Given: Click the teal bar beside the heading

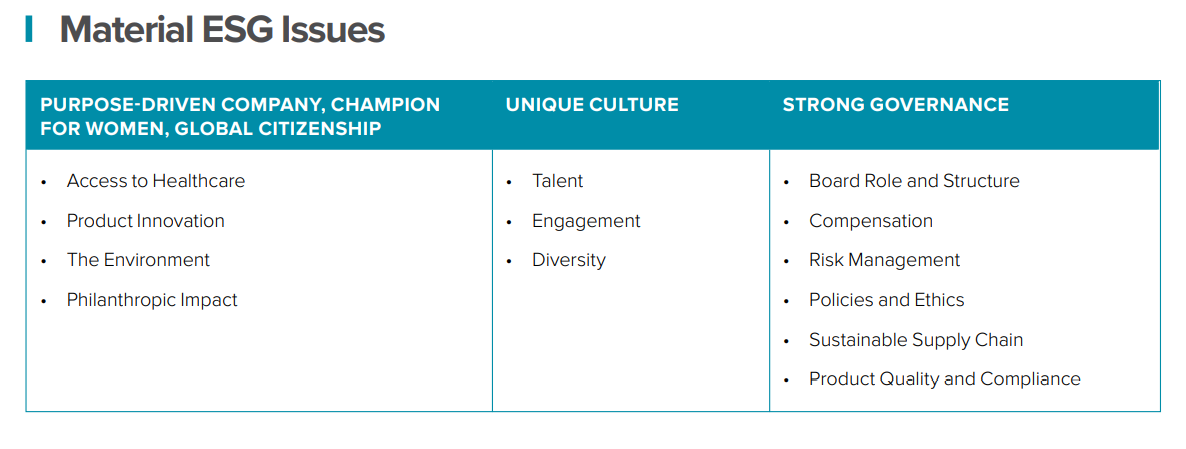Looking at the screenshot, I should 29,29.
